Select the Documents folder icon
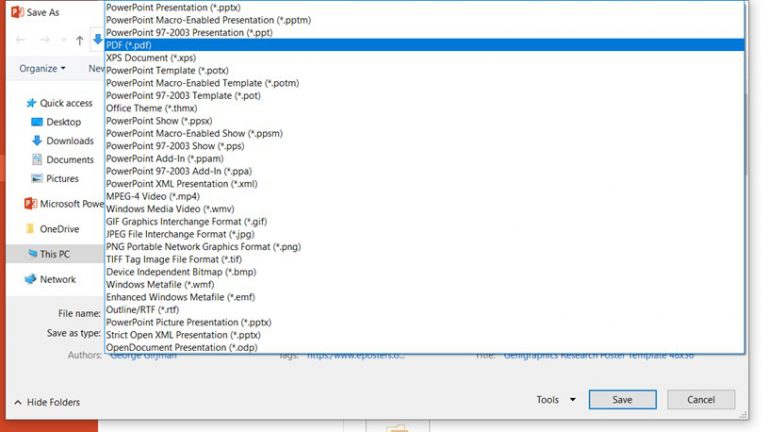768x432 pixels. 37,160
